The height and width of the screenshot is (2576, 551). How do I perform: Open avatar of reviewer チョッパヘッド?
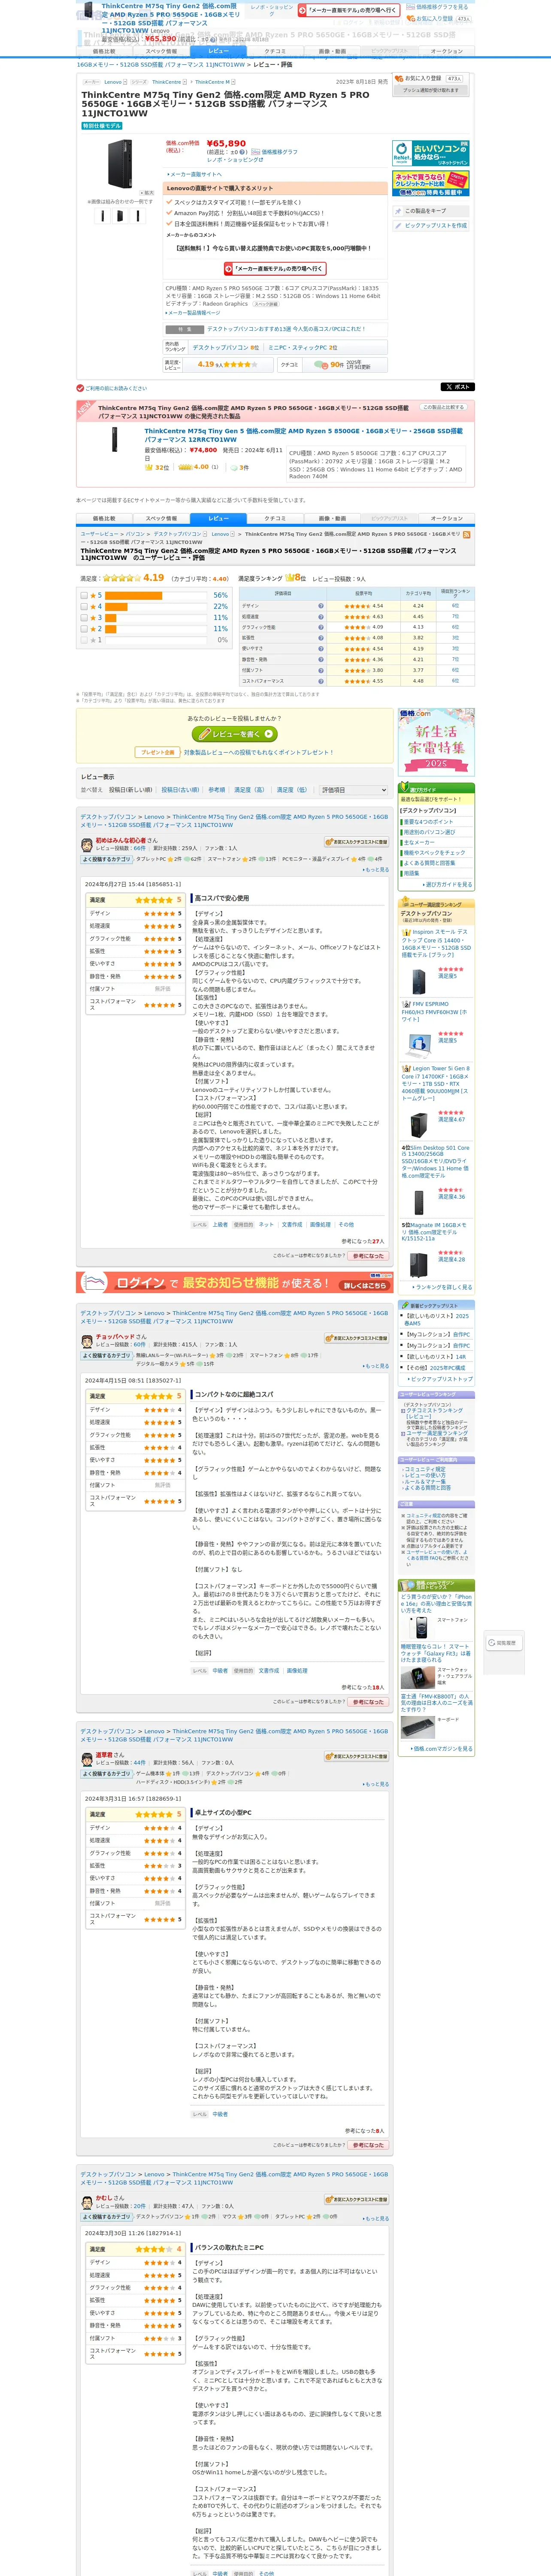tap(87, 1340)
